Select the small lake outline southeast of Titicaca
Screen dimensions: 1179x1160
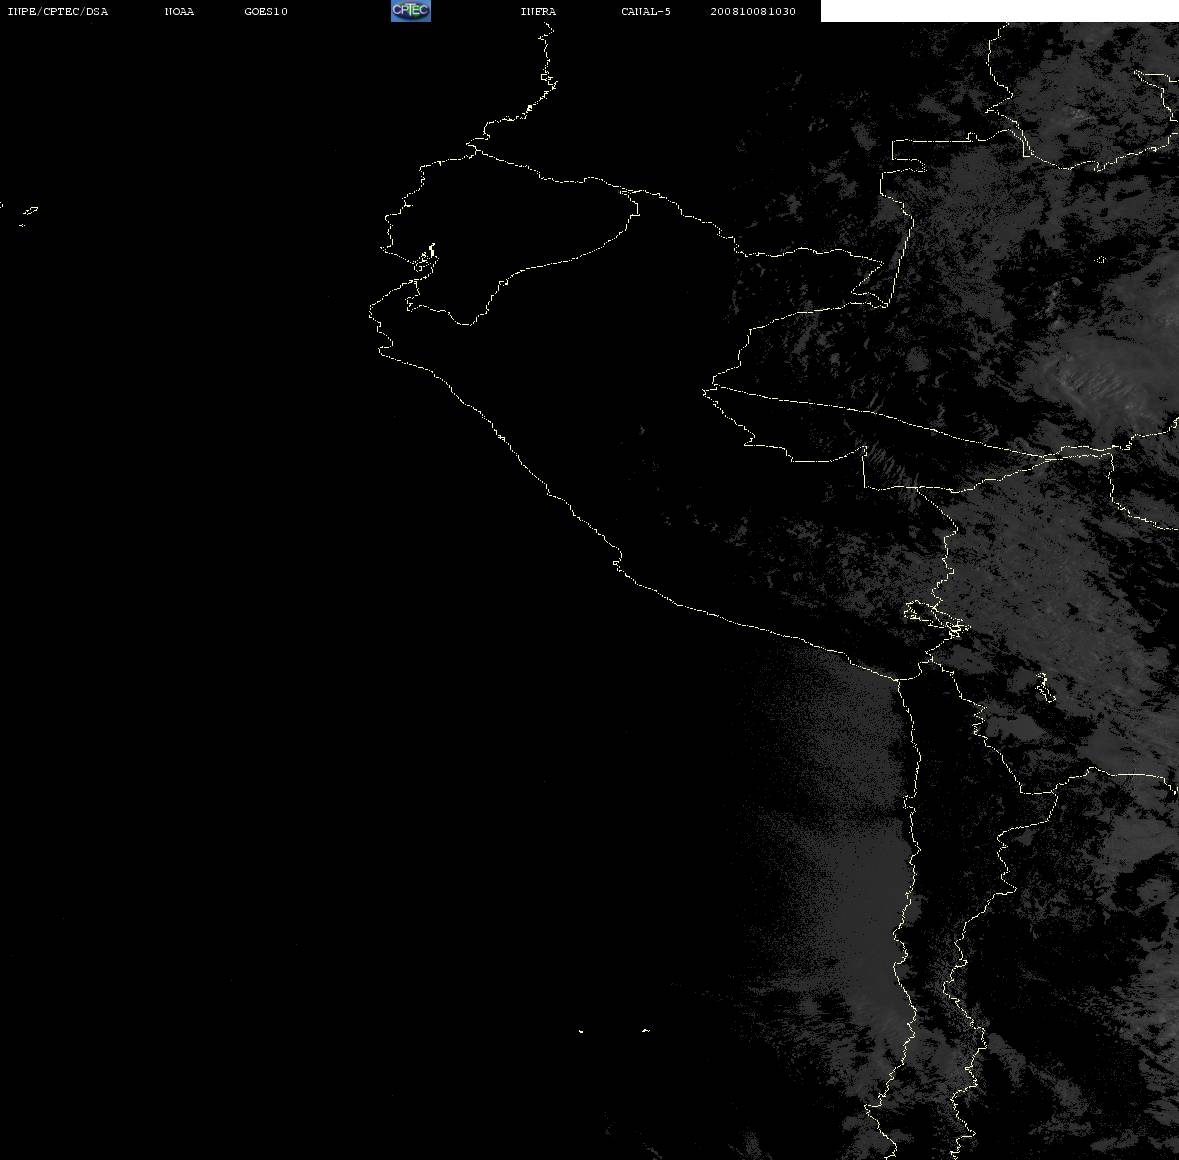tap(1044, 688)
